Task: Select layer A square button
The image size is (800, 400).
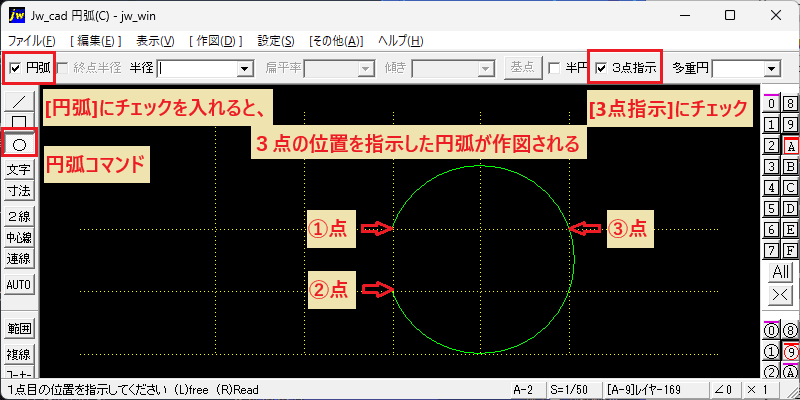Action: tap(790, 145)
